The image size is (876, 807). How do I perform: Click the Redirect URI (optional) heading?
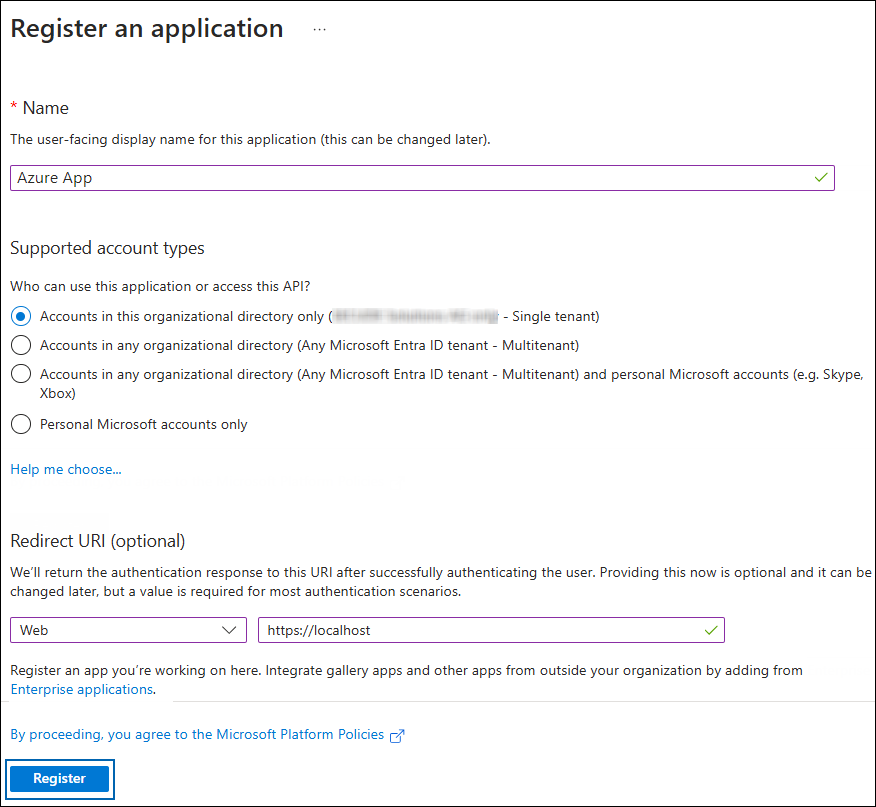[x=97, y=540]
